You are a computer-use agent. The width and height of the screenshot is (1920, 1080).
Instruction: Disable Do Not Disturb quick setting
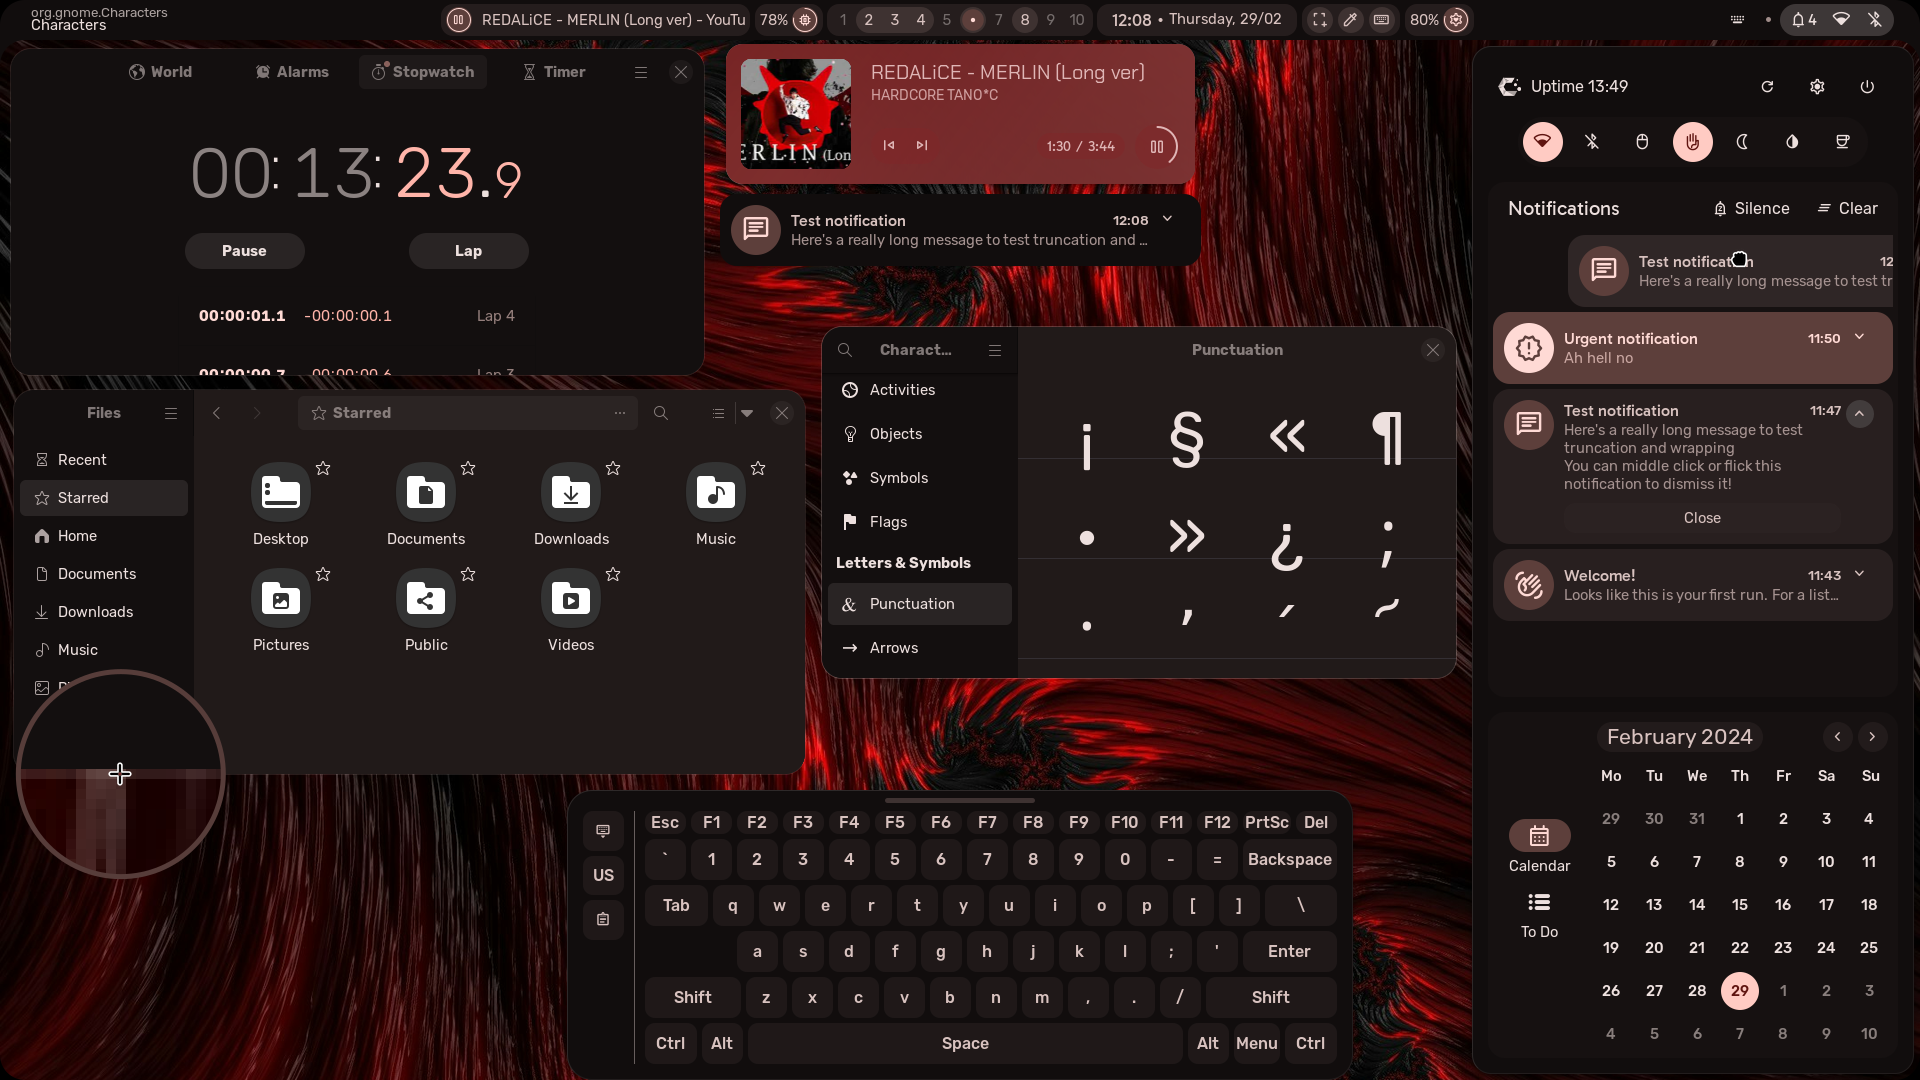pyautogui.click(x=1691, y=142)
